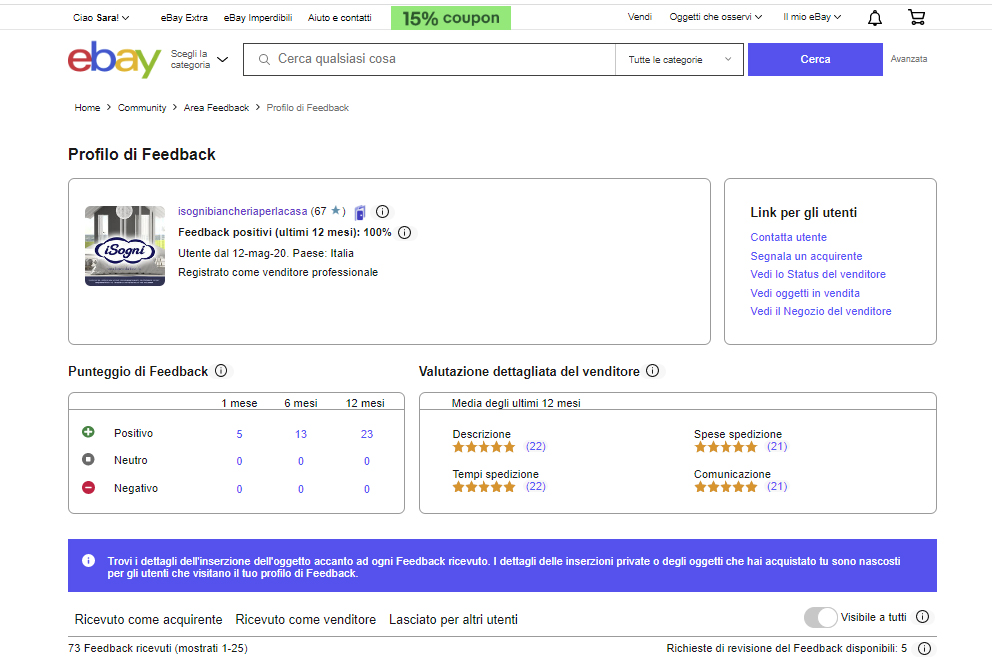
Task: Click the Tempi spedizione star rating
Action: point(484,487)
